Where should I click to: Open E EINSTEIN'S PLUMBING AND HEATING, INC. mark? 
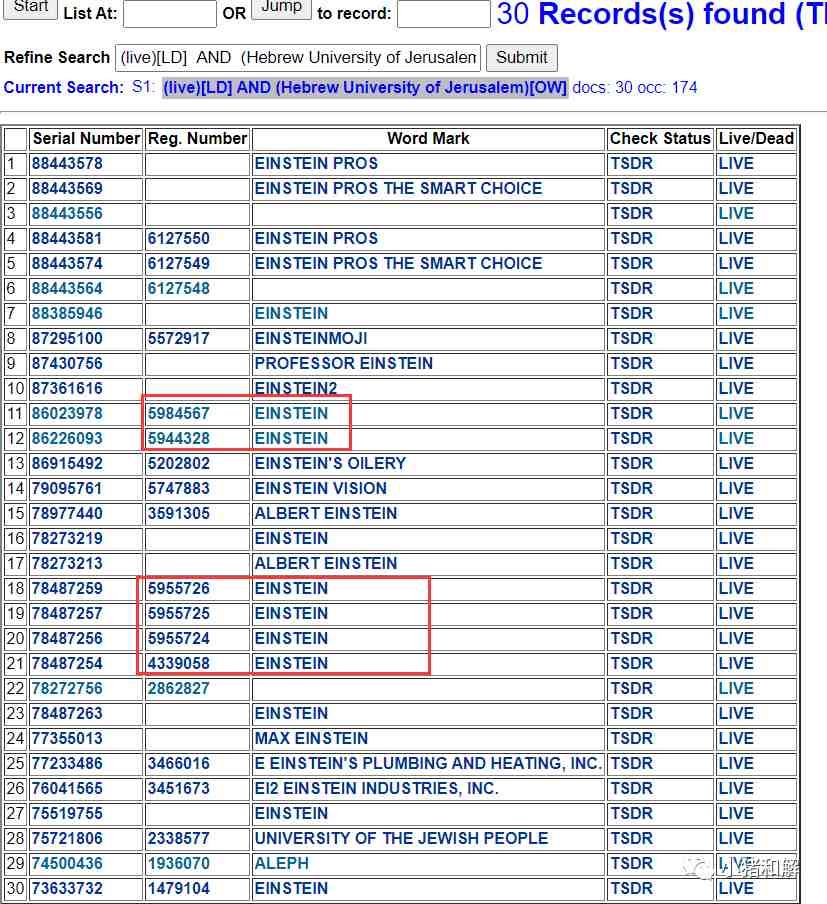[428, 763]
